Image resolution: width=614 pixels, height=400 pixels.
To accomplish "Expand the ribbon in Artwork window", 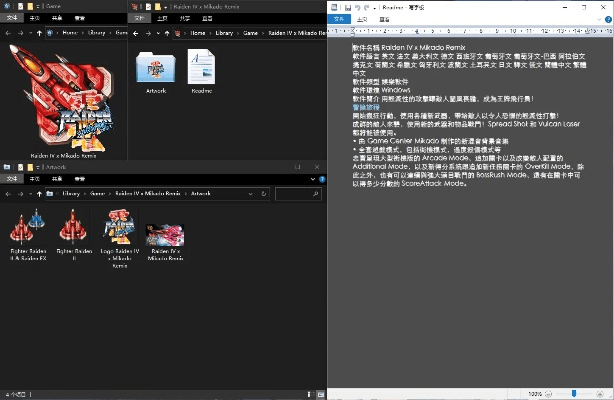I will 312,179.
